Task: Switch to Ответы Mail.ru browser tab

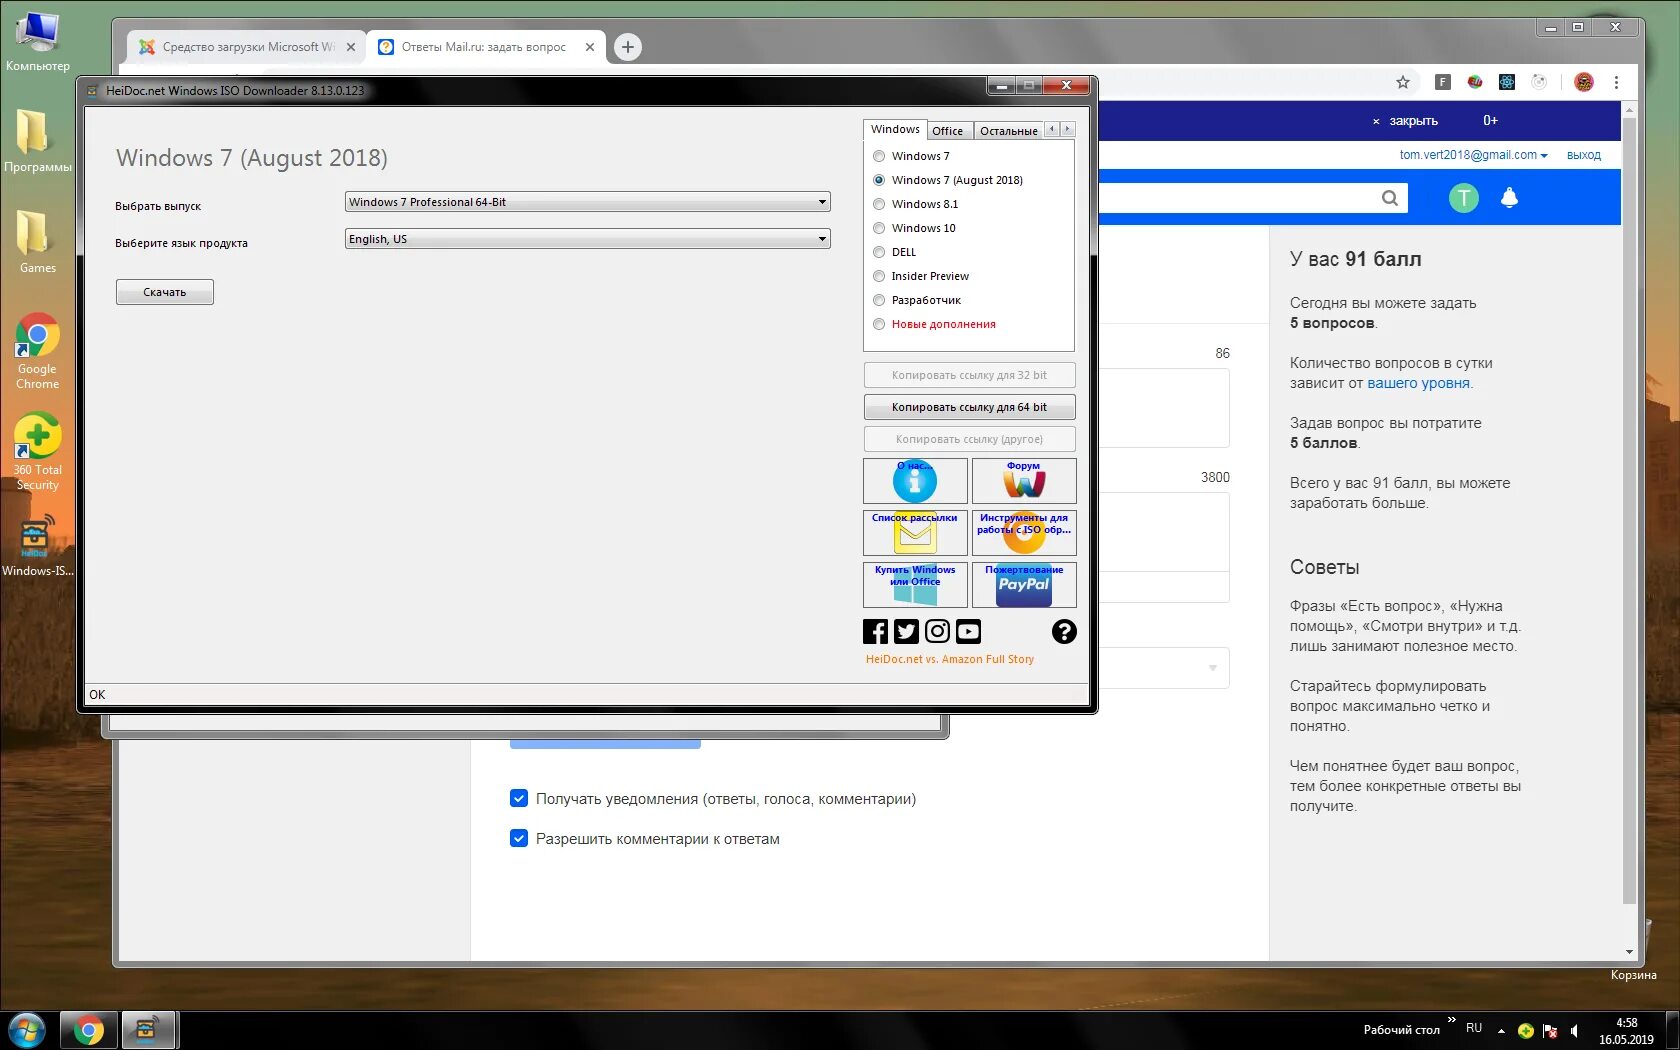Action: point(486,47)
